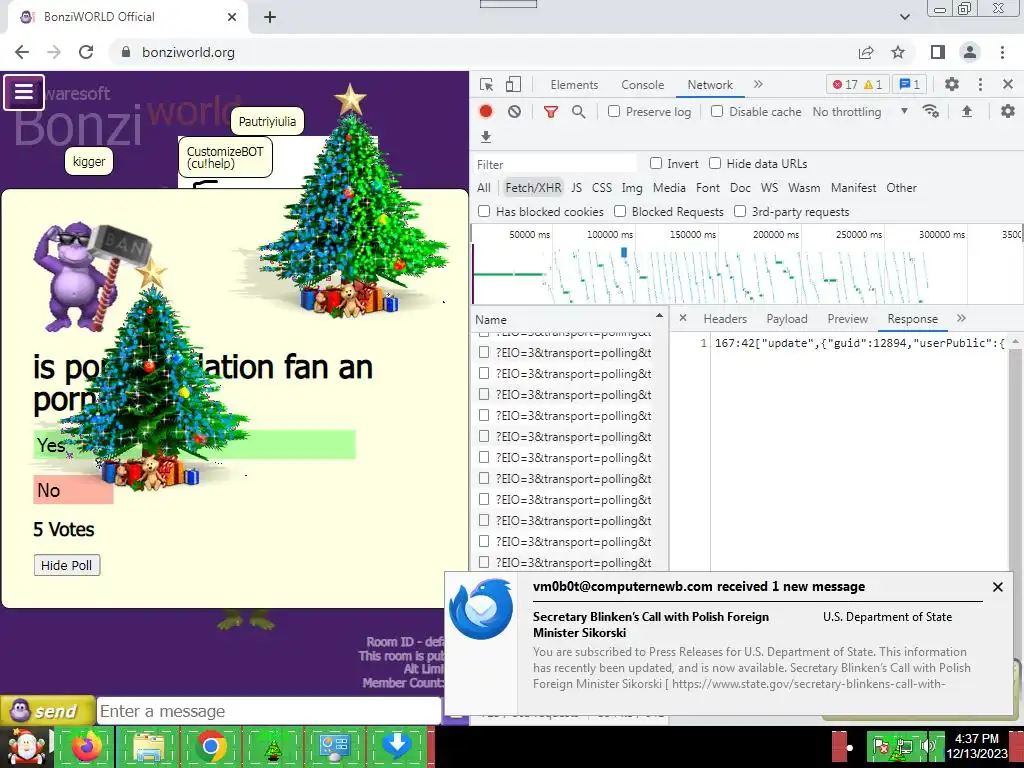Dismiss the Thunderbird mail notification
This screenshot has width=1024, height=768.
coord(997,587)
